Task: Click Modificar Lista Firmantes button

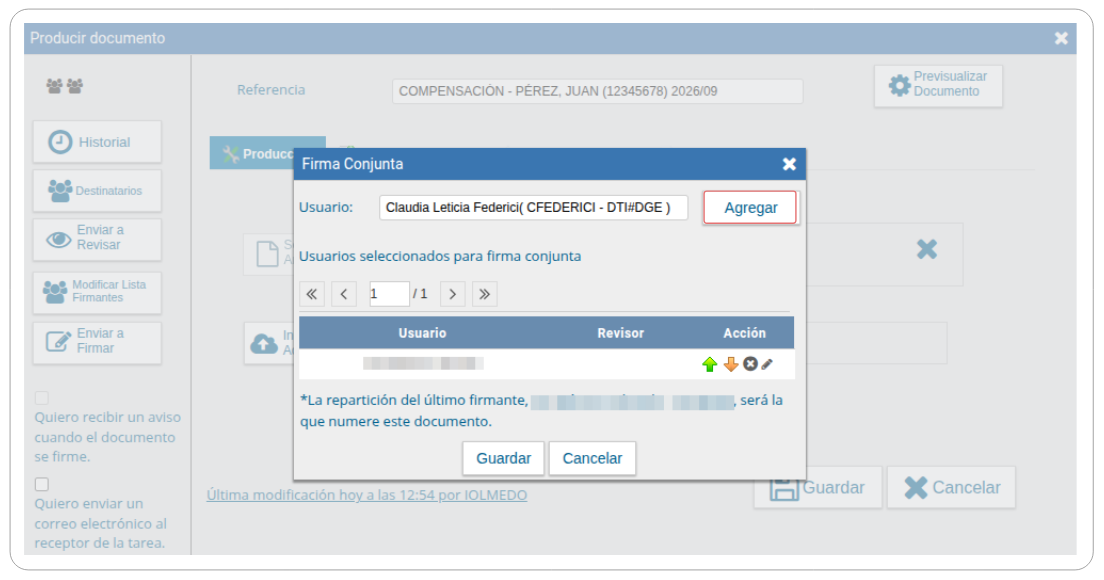Action: (97, 292)
